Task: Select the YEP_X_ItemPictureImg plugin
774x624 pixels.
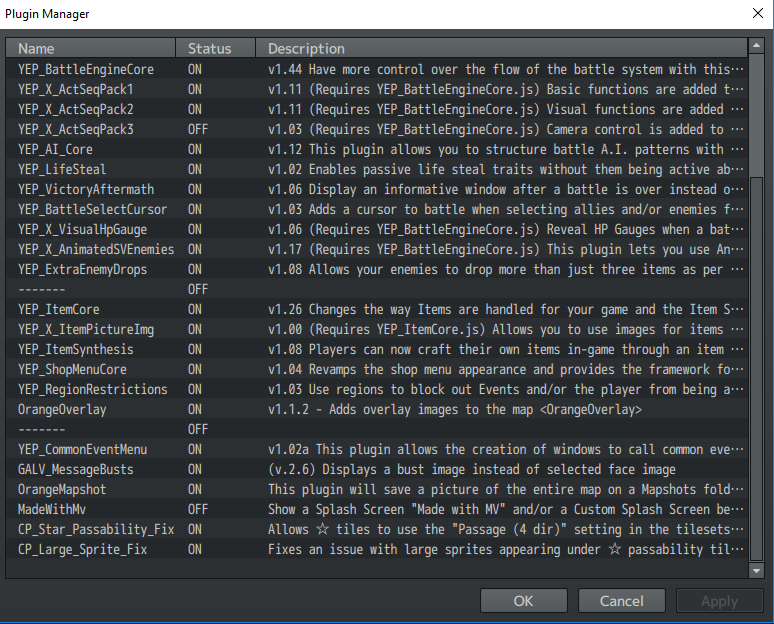Action: pos(377,329)
